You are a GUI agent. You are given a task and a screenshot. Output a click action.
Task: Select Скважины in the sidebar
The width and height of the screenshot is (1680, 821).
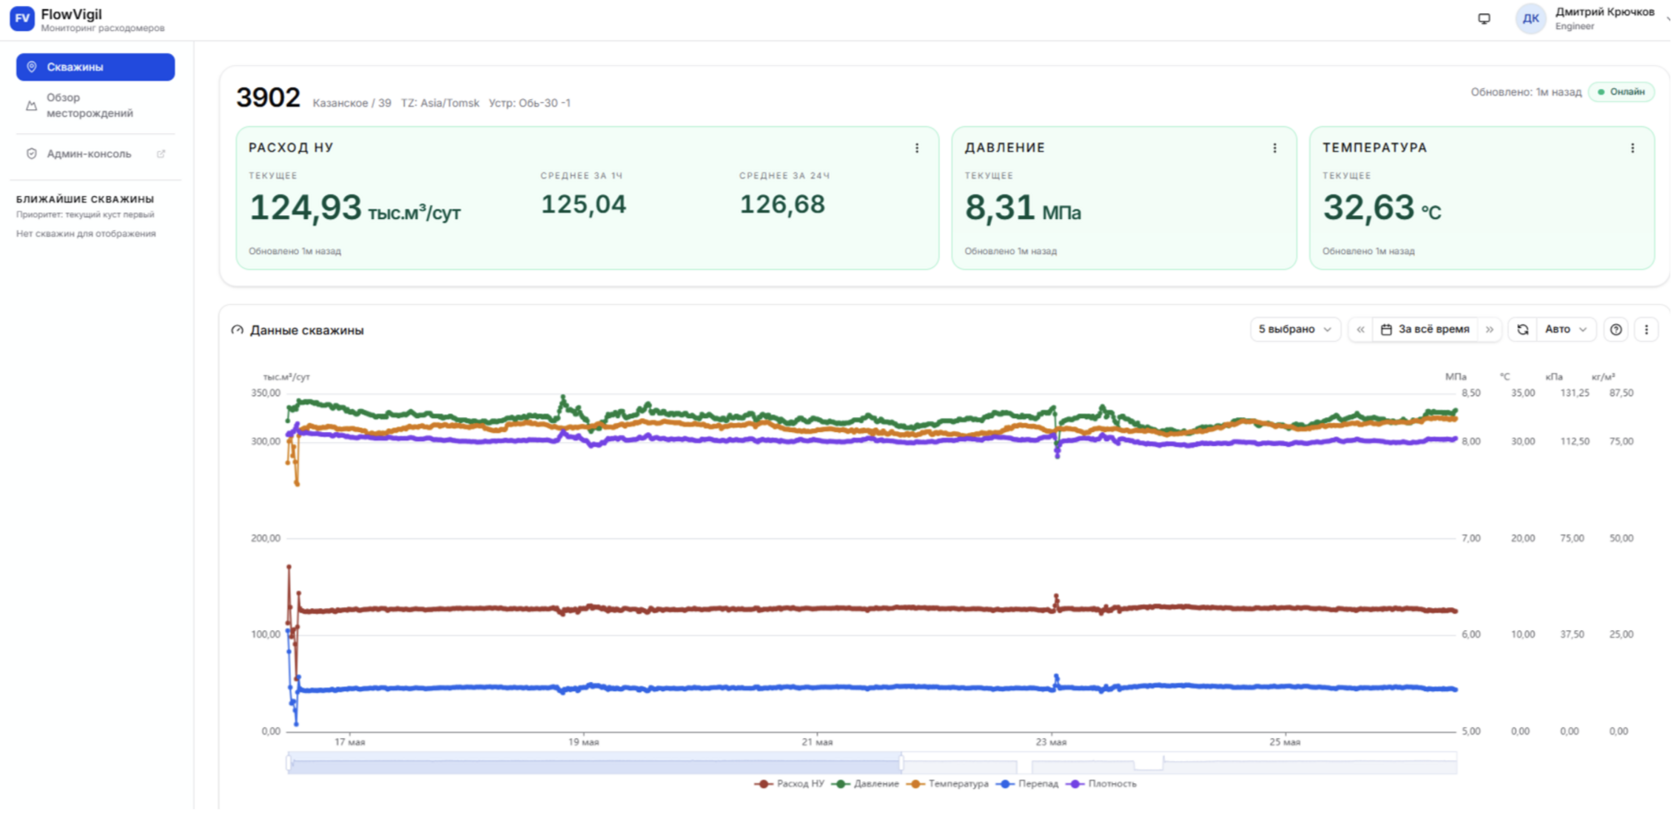(x=95, y=67)
